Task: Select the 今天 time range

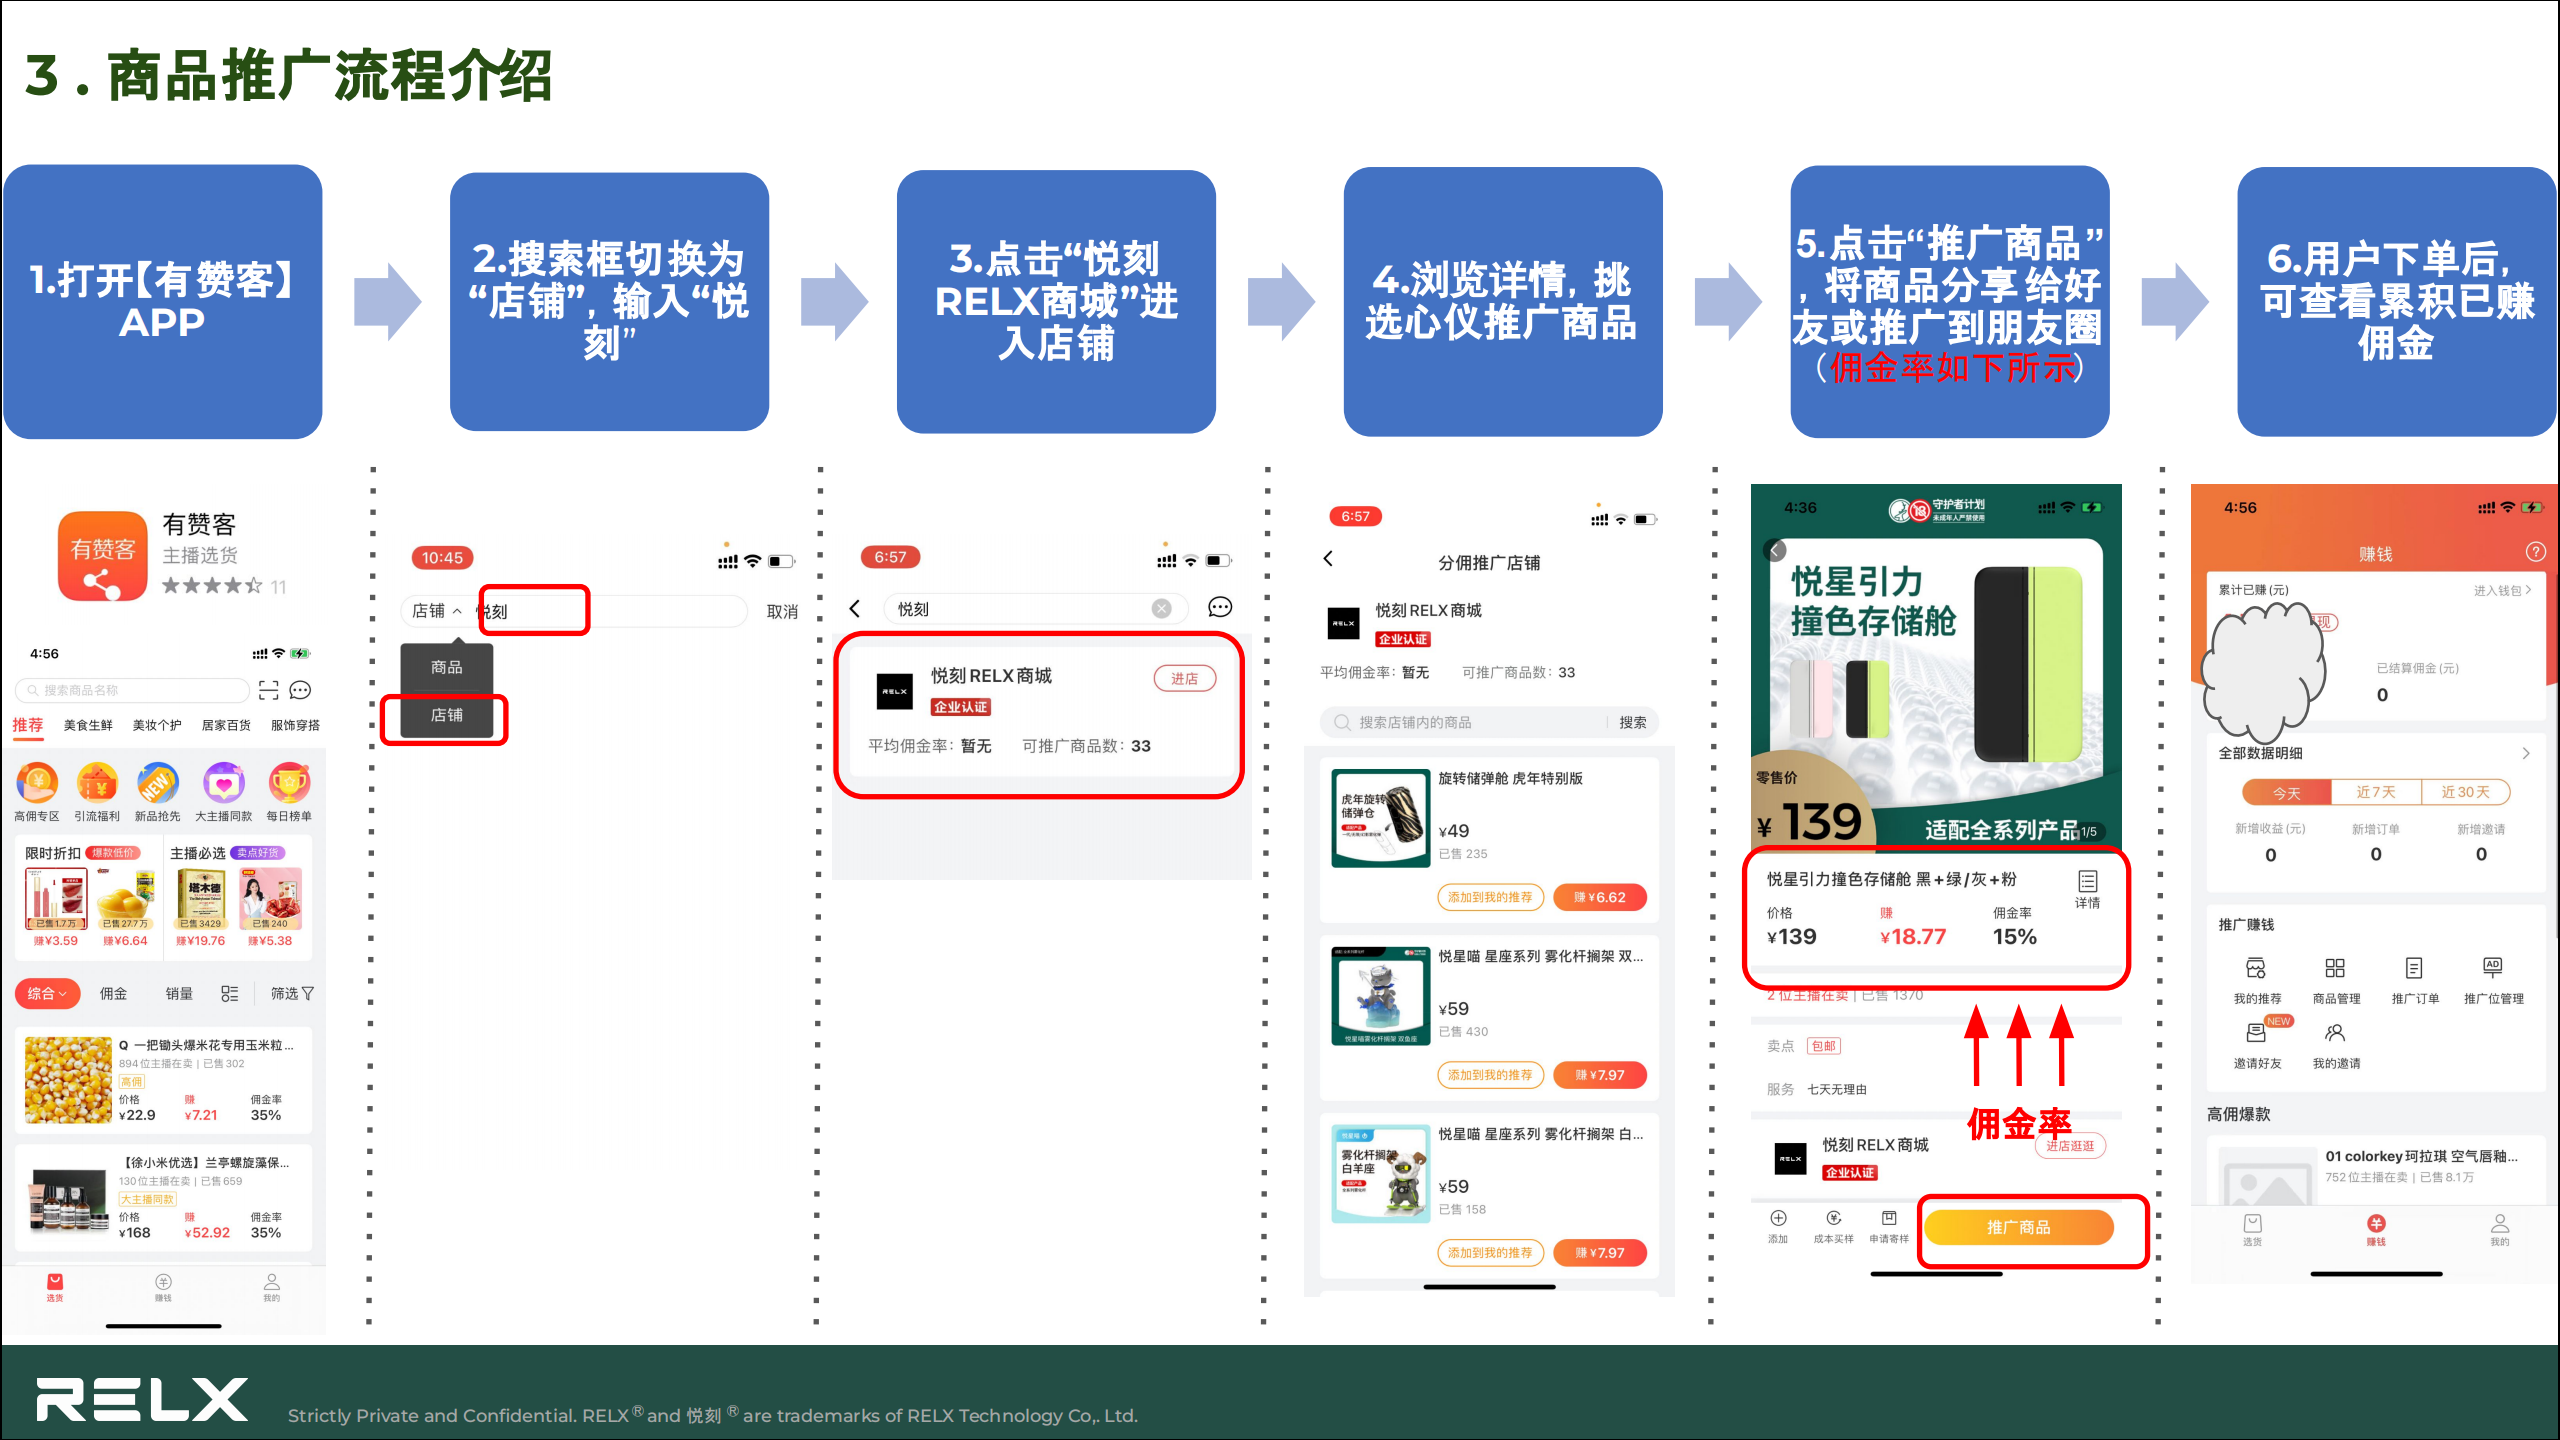Action: (x=2286, y=792)
